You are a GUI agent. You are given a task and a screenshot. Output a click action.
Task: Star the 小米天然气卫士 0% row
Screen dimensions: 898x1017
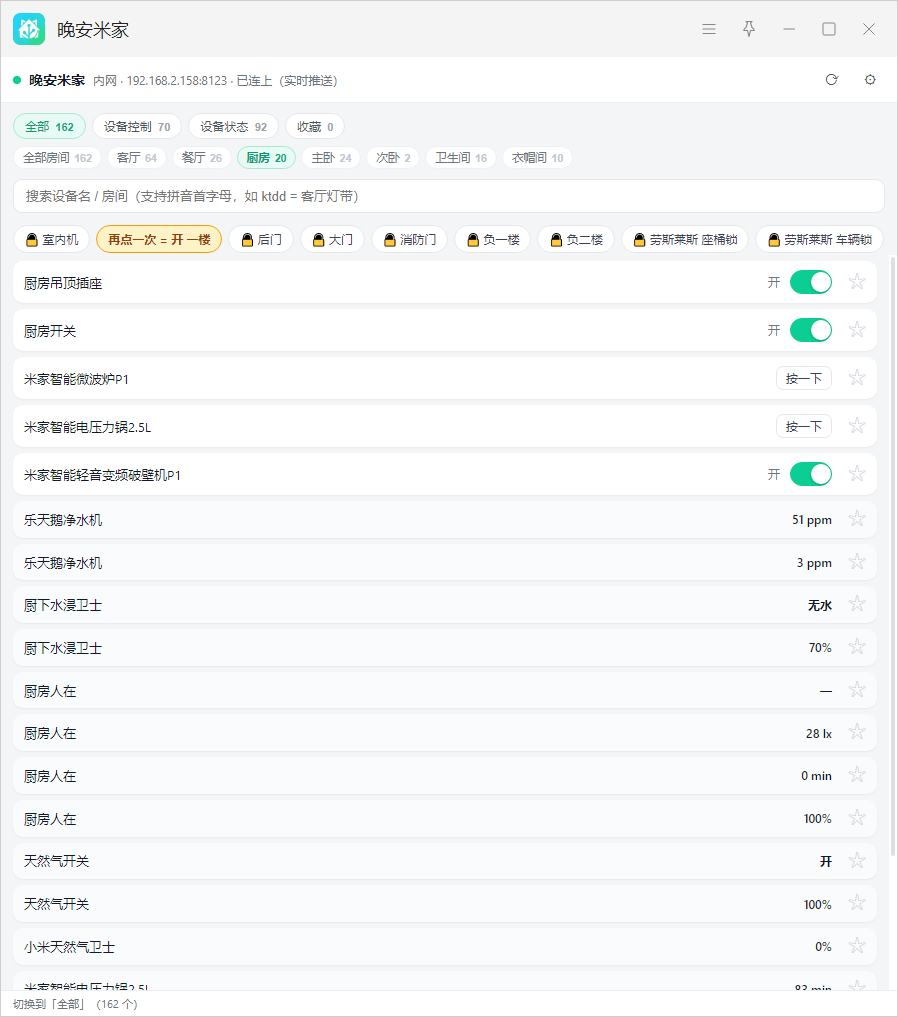coord(857,946)
